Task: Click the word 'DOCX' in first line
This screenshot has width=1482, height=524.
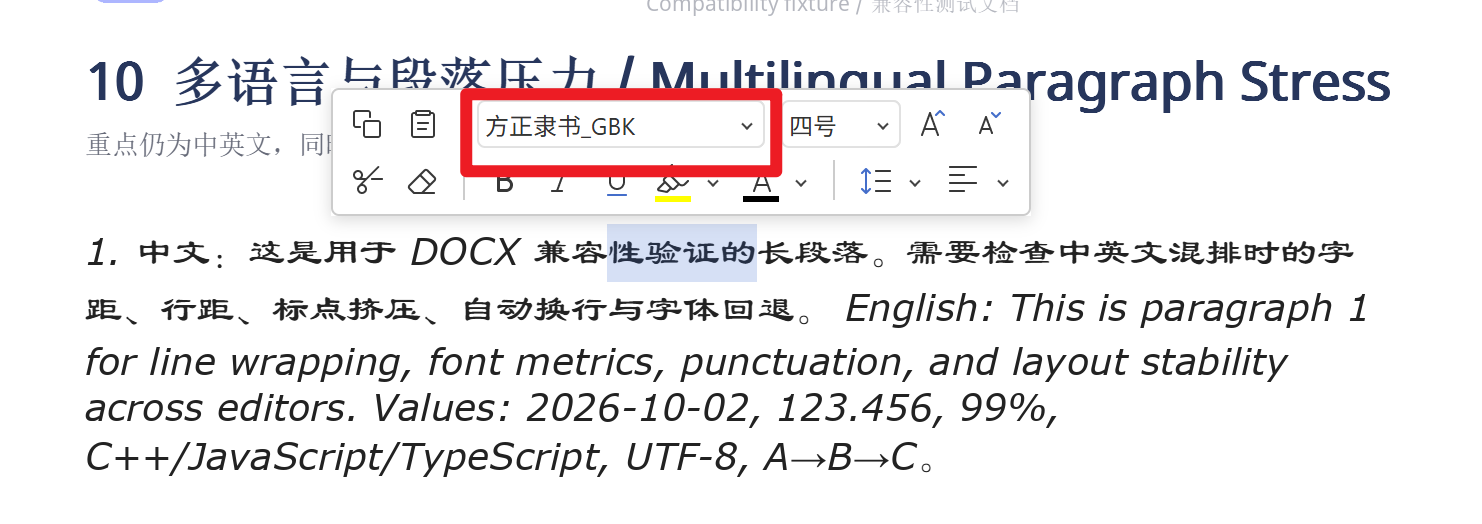Action: (x=464, y=254)
